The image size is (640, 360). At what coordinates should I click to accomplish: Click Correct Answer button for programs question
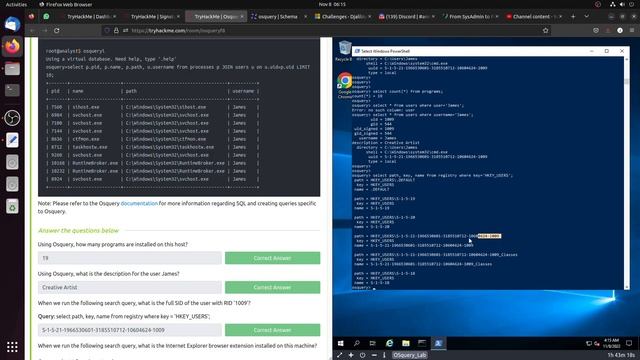(x=272, y=258)
